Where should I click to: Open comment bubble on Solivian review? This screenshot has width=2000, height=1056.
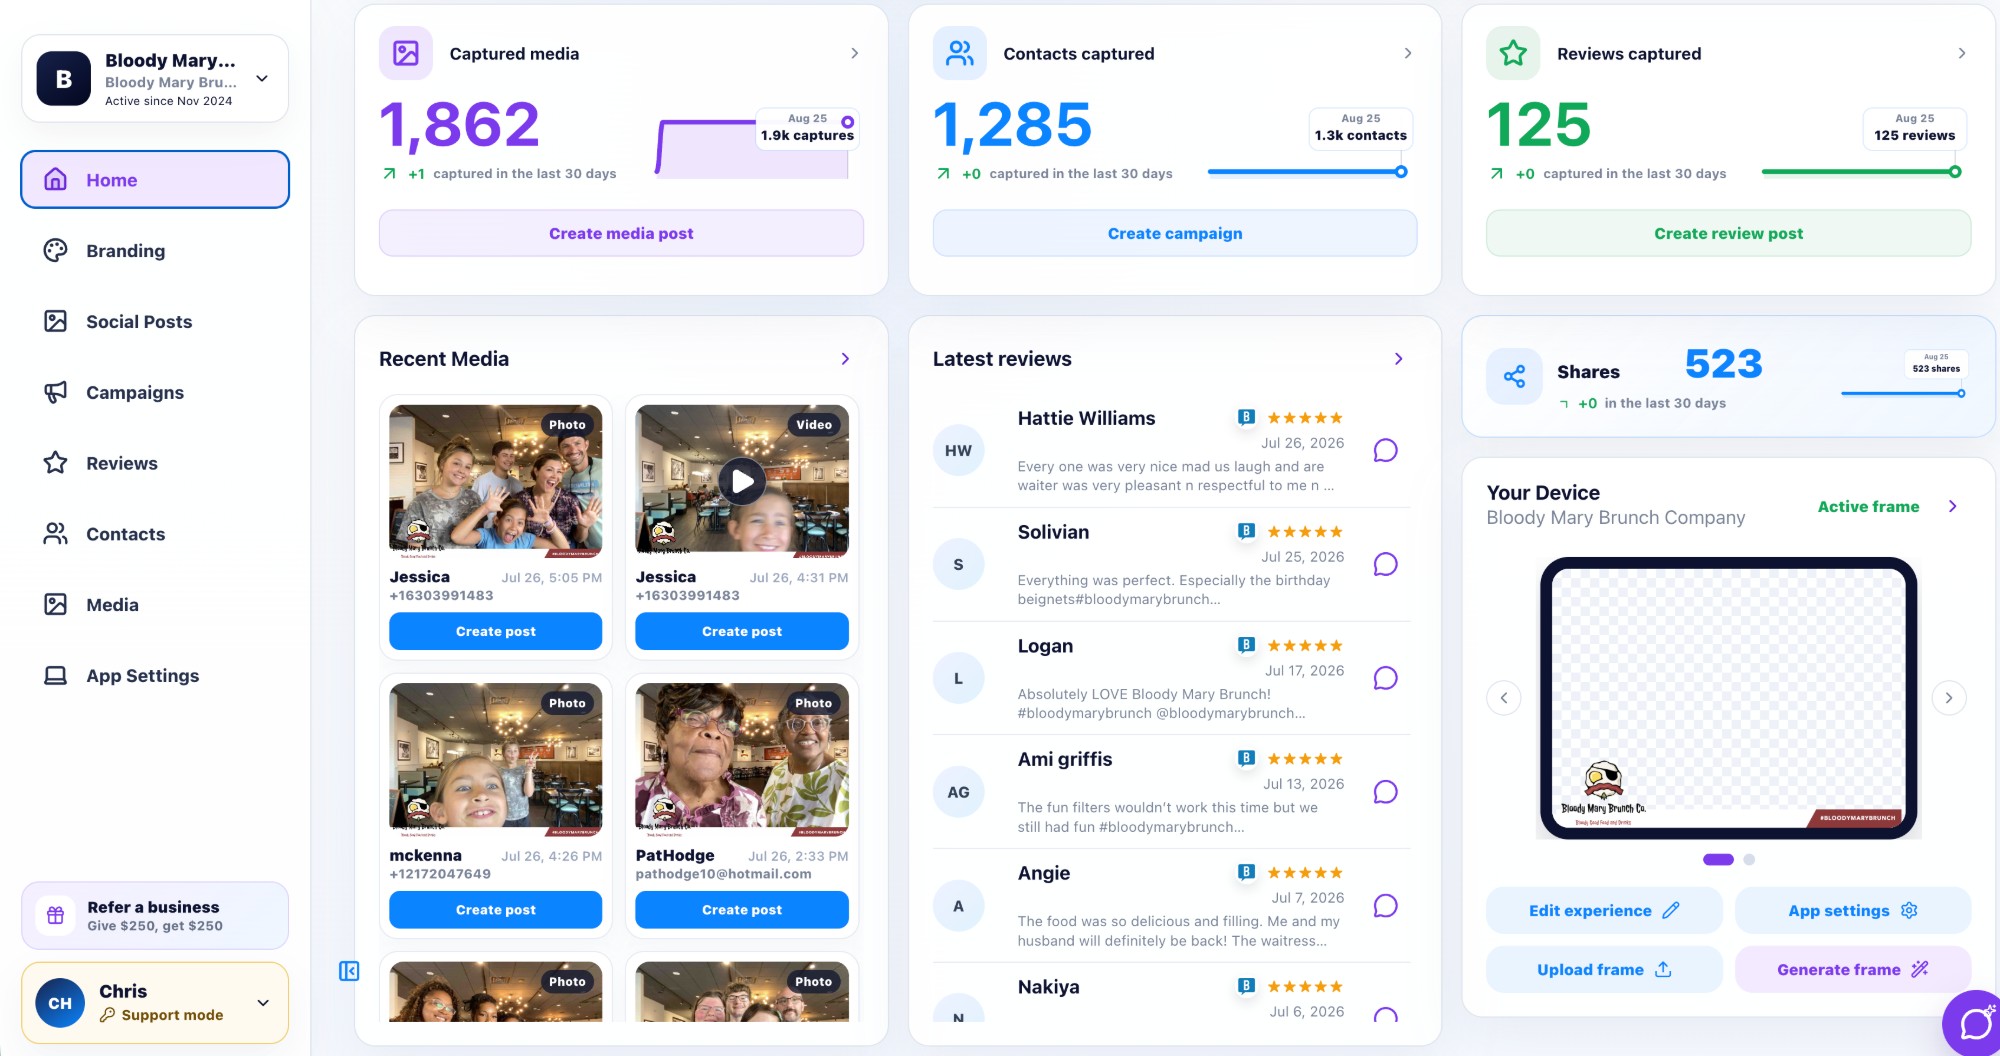[x=1385, y=565]
